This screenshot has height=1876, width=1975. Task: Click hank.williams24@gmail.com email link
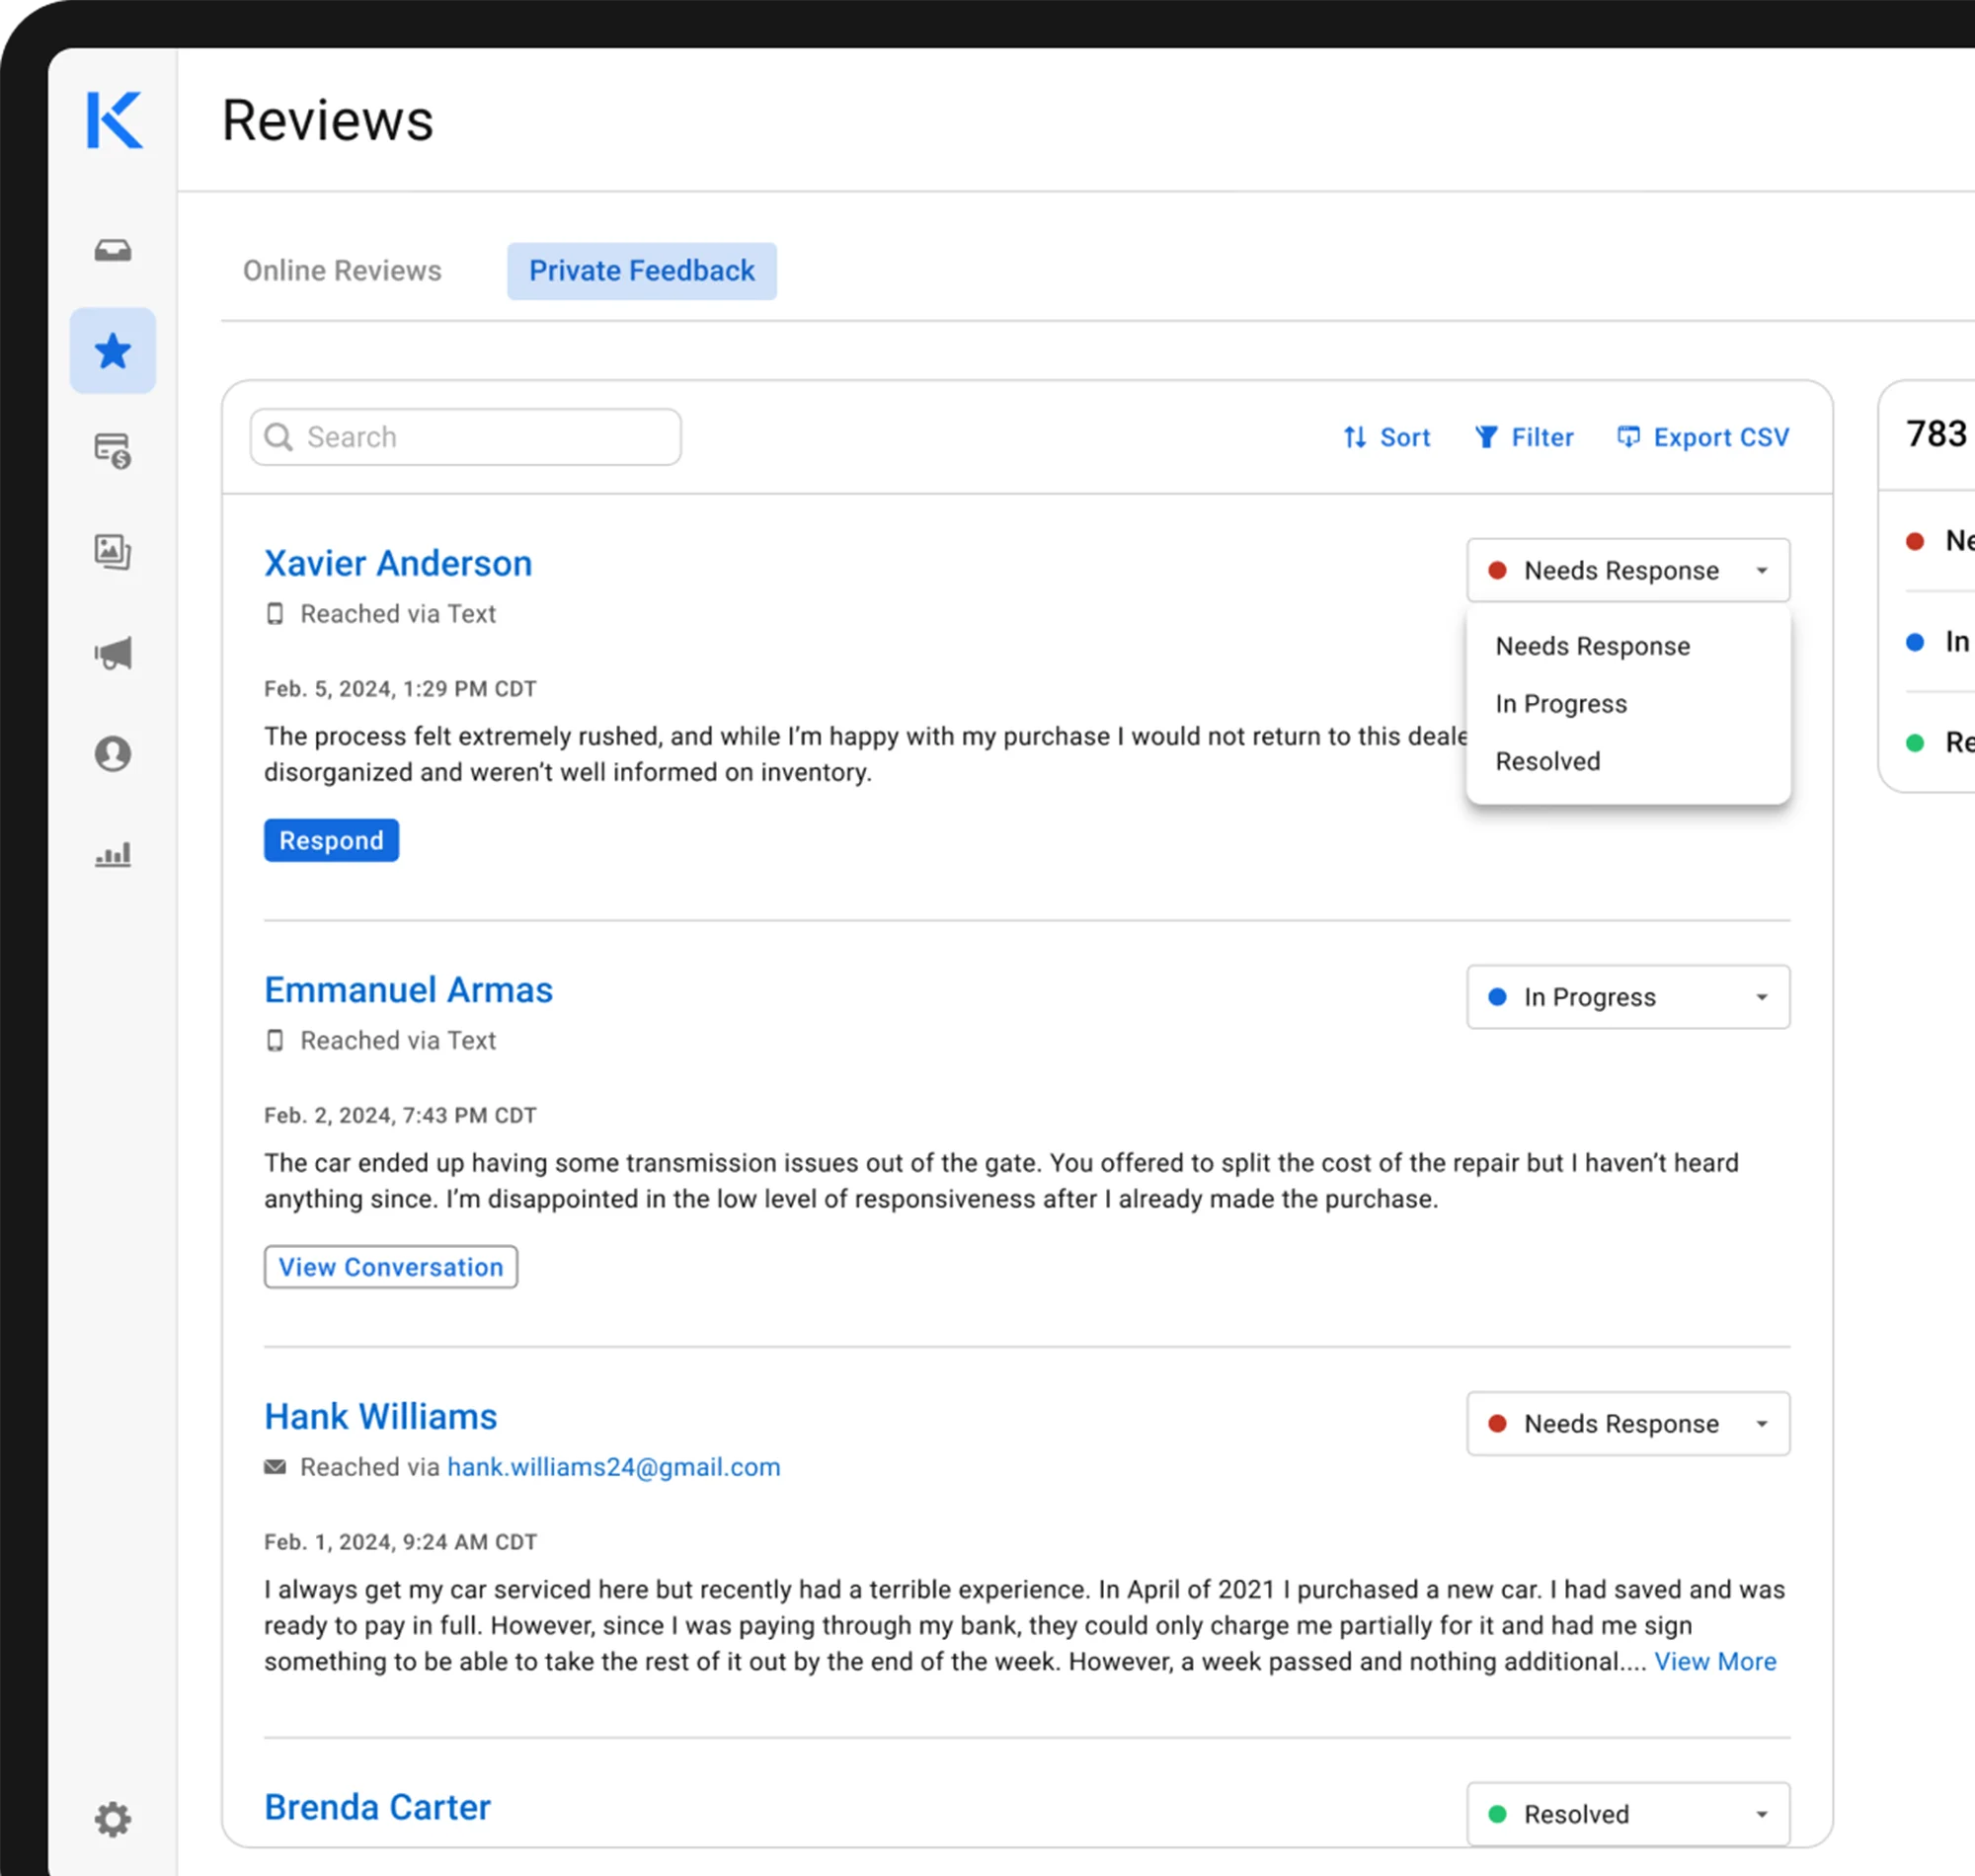tap(613, 1467)
